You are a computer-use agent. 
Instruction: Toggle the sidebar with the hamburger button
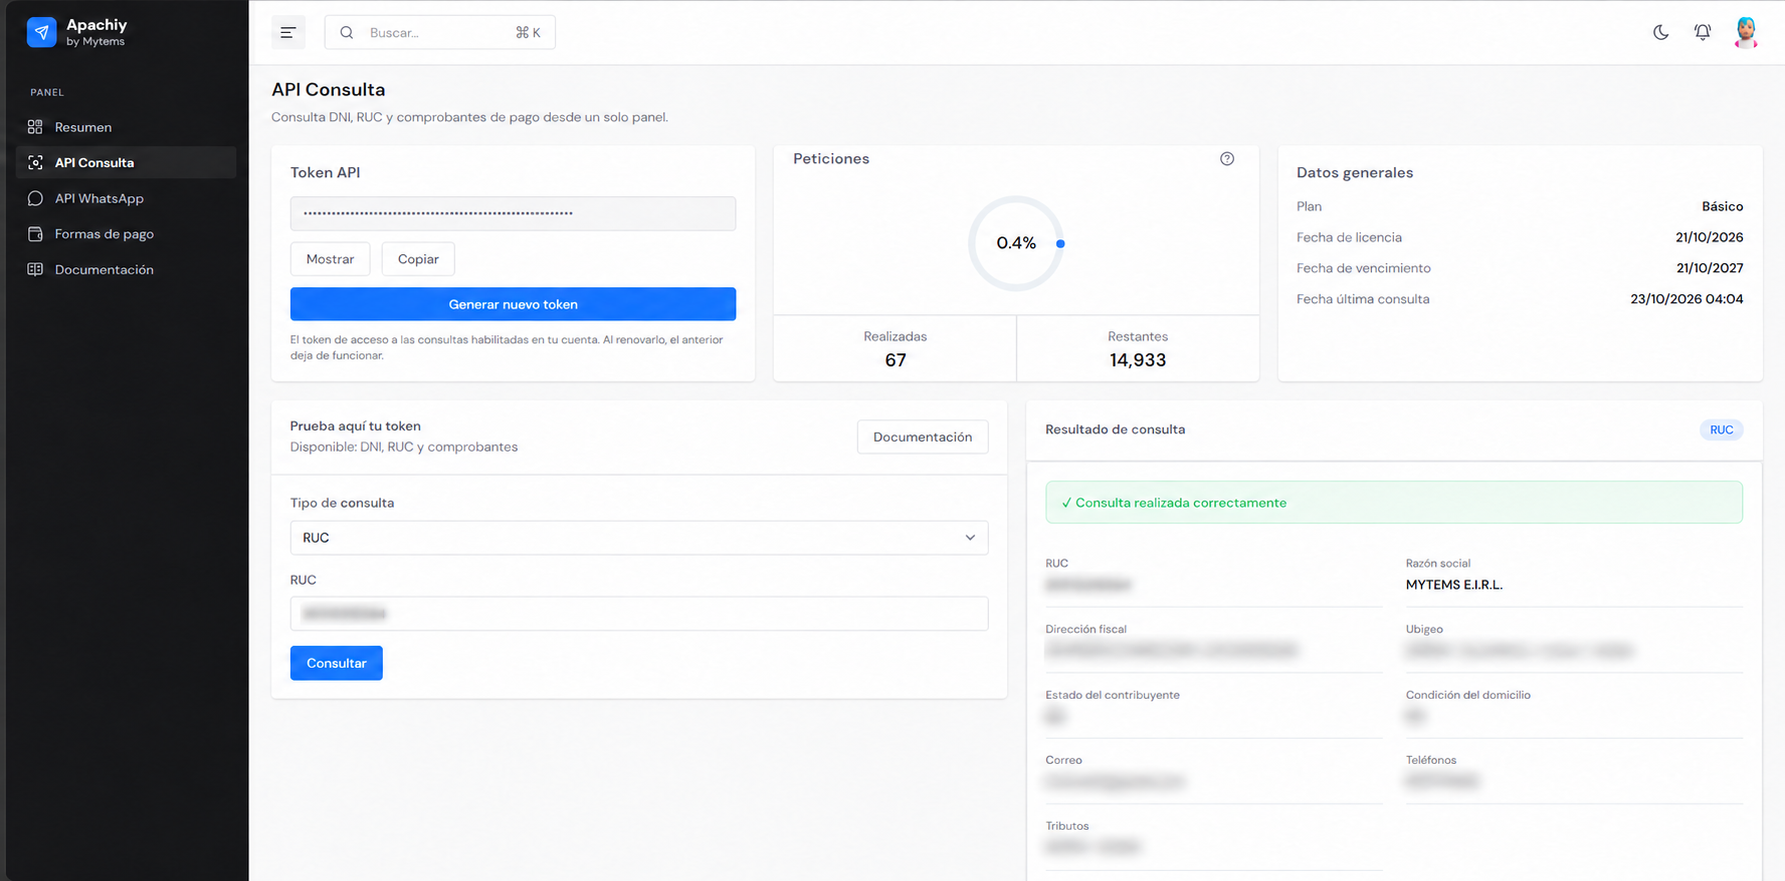click(x=288, y=33)
